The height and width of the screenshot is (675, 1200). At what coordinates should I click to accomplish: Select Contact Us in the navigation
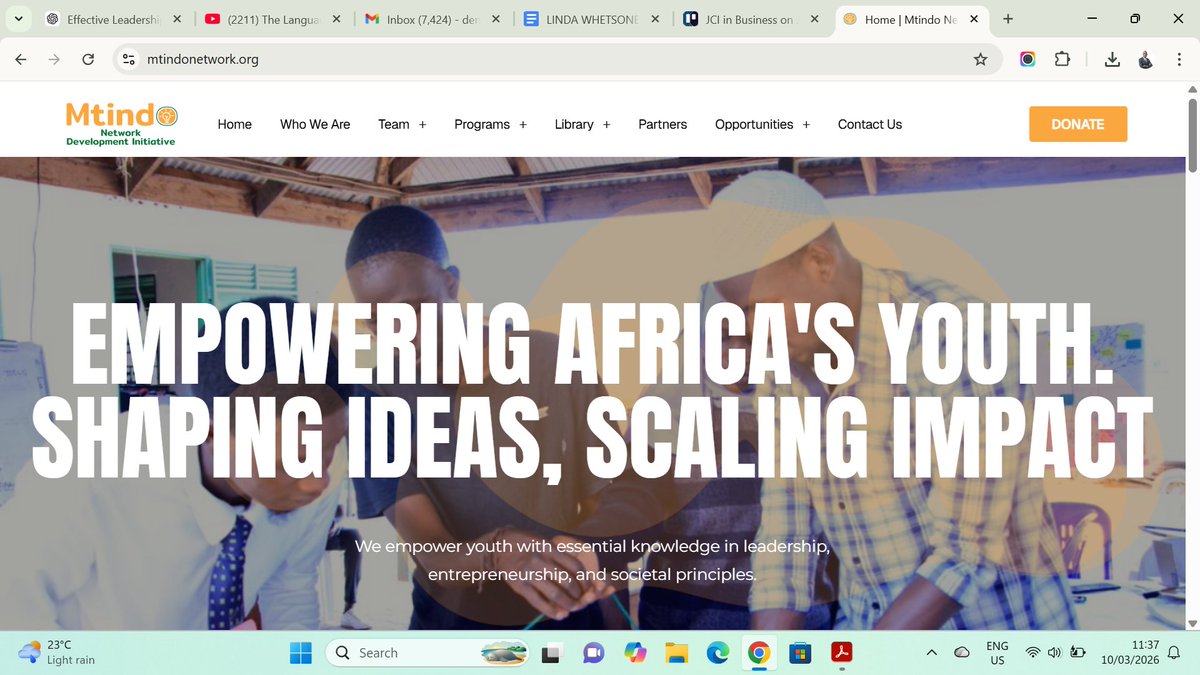coord(869,124)
